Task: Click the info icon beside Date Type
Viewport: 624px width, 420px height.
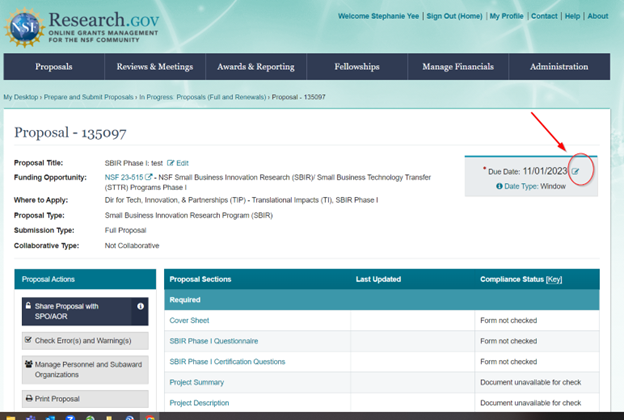Action: [500, 187]
